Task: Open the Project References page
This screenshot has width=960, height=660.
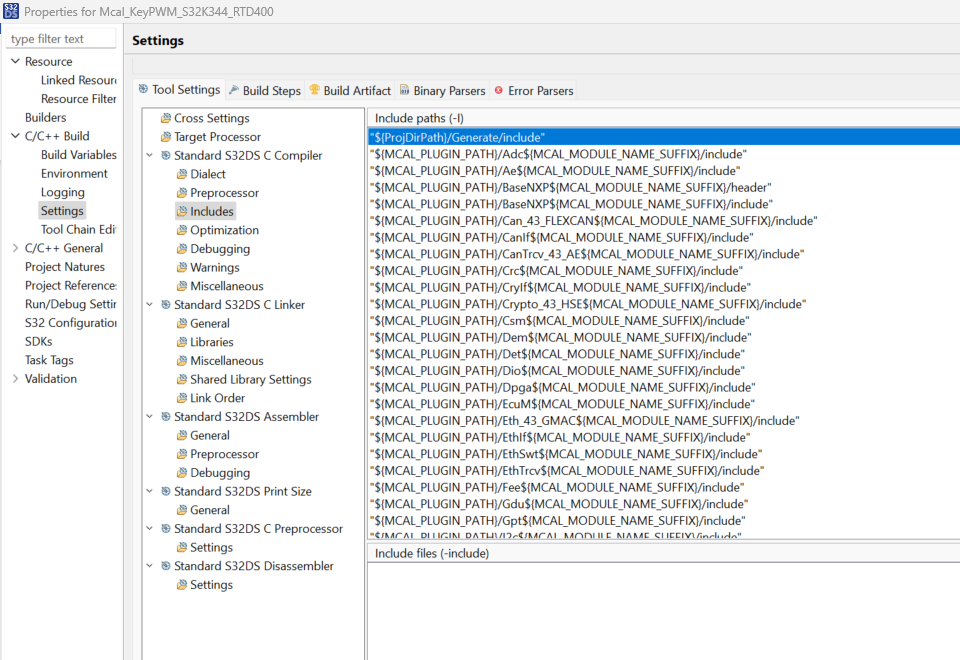Action: click(x=70, y=285)
